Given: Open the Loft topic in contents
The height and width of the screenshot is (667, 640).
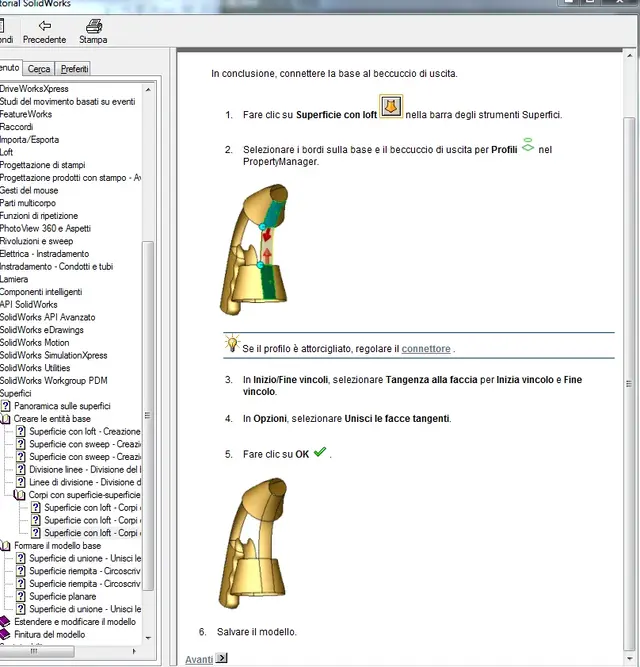Looking at the screenshot, I should (6, 152).
